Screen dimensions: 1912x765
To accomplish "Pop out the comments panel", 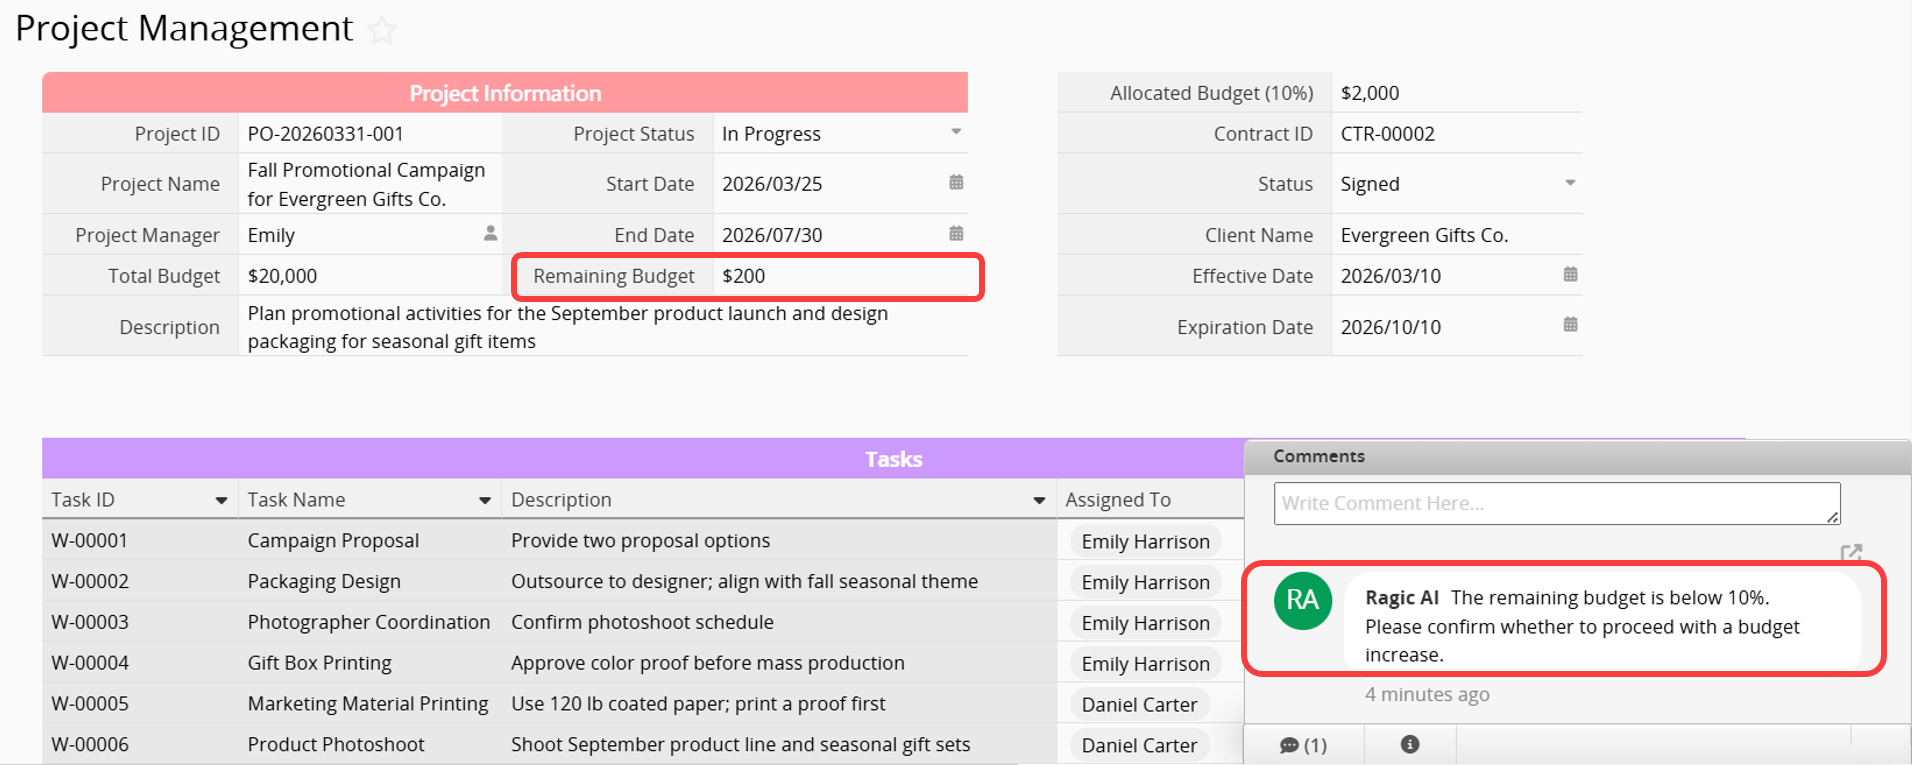I will [x=1850, y=553].
